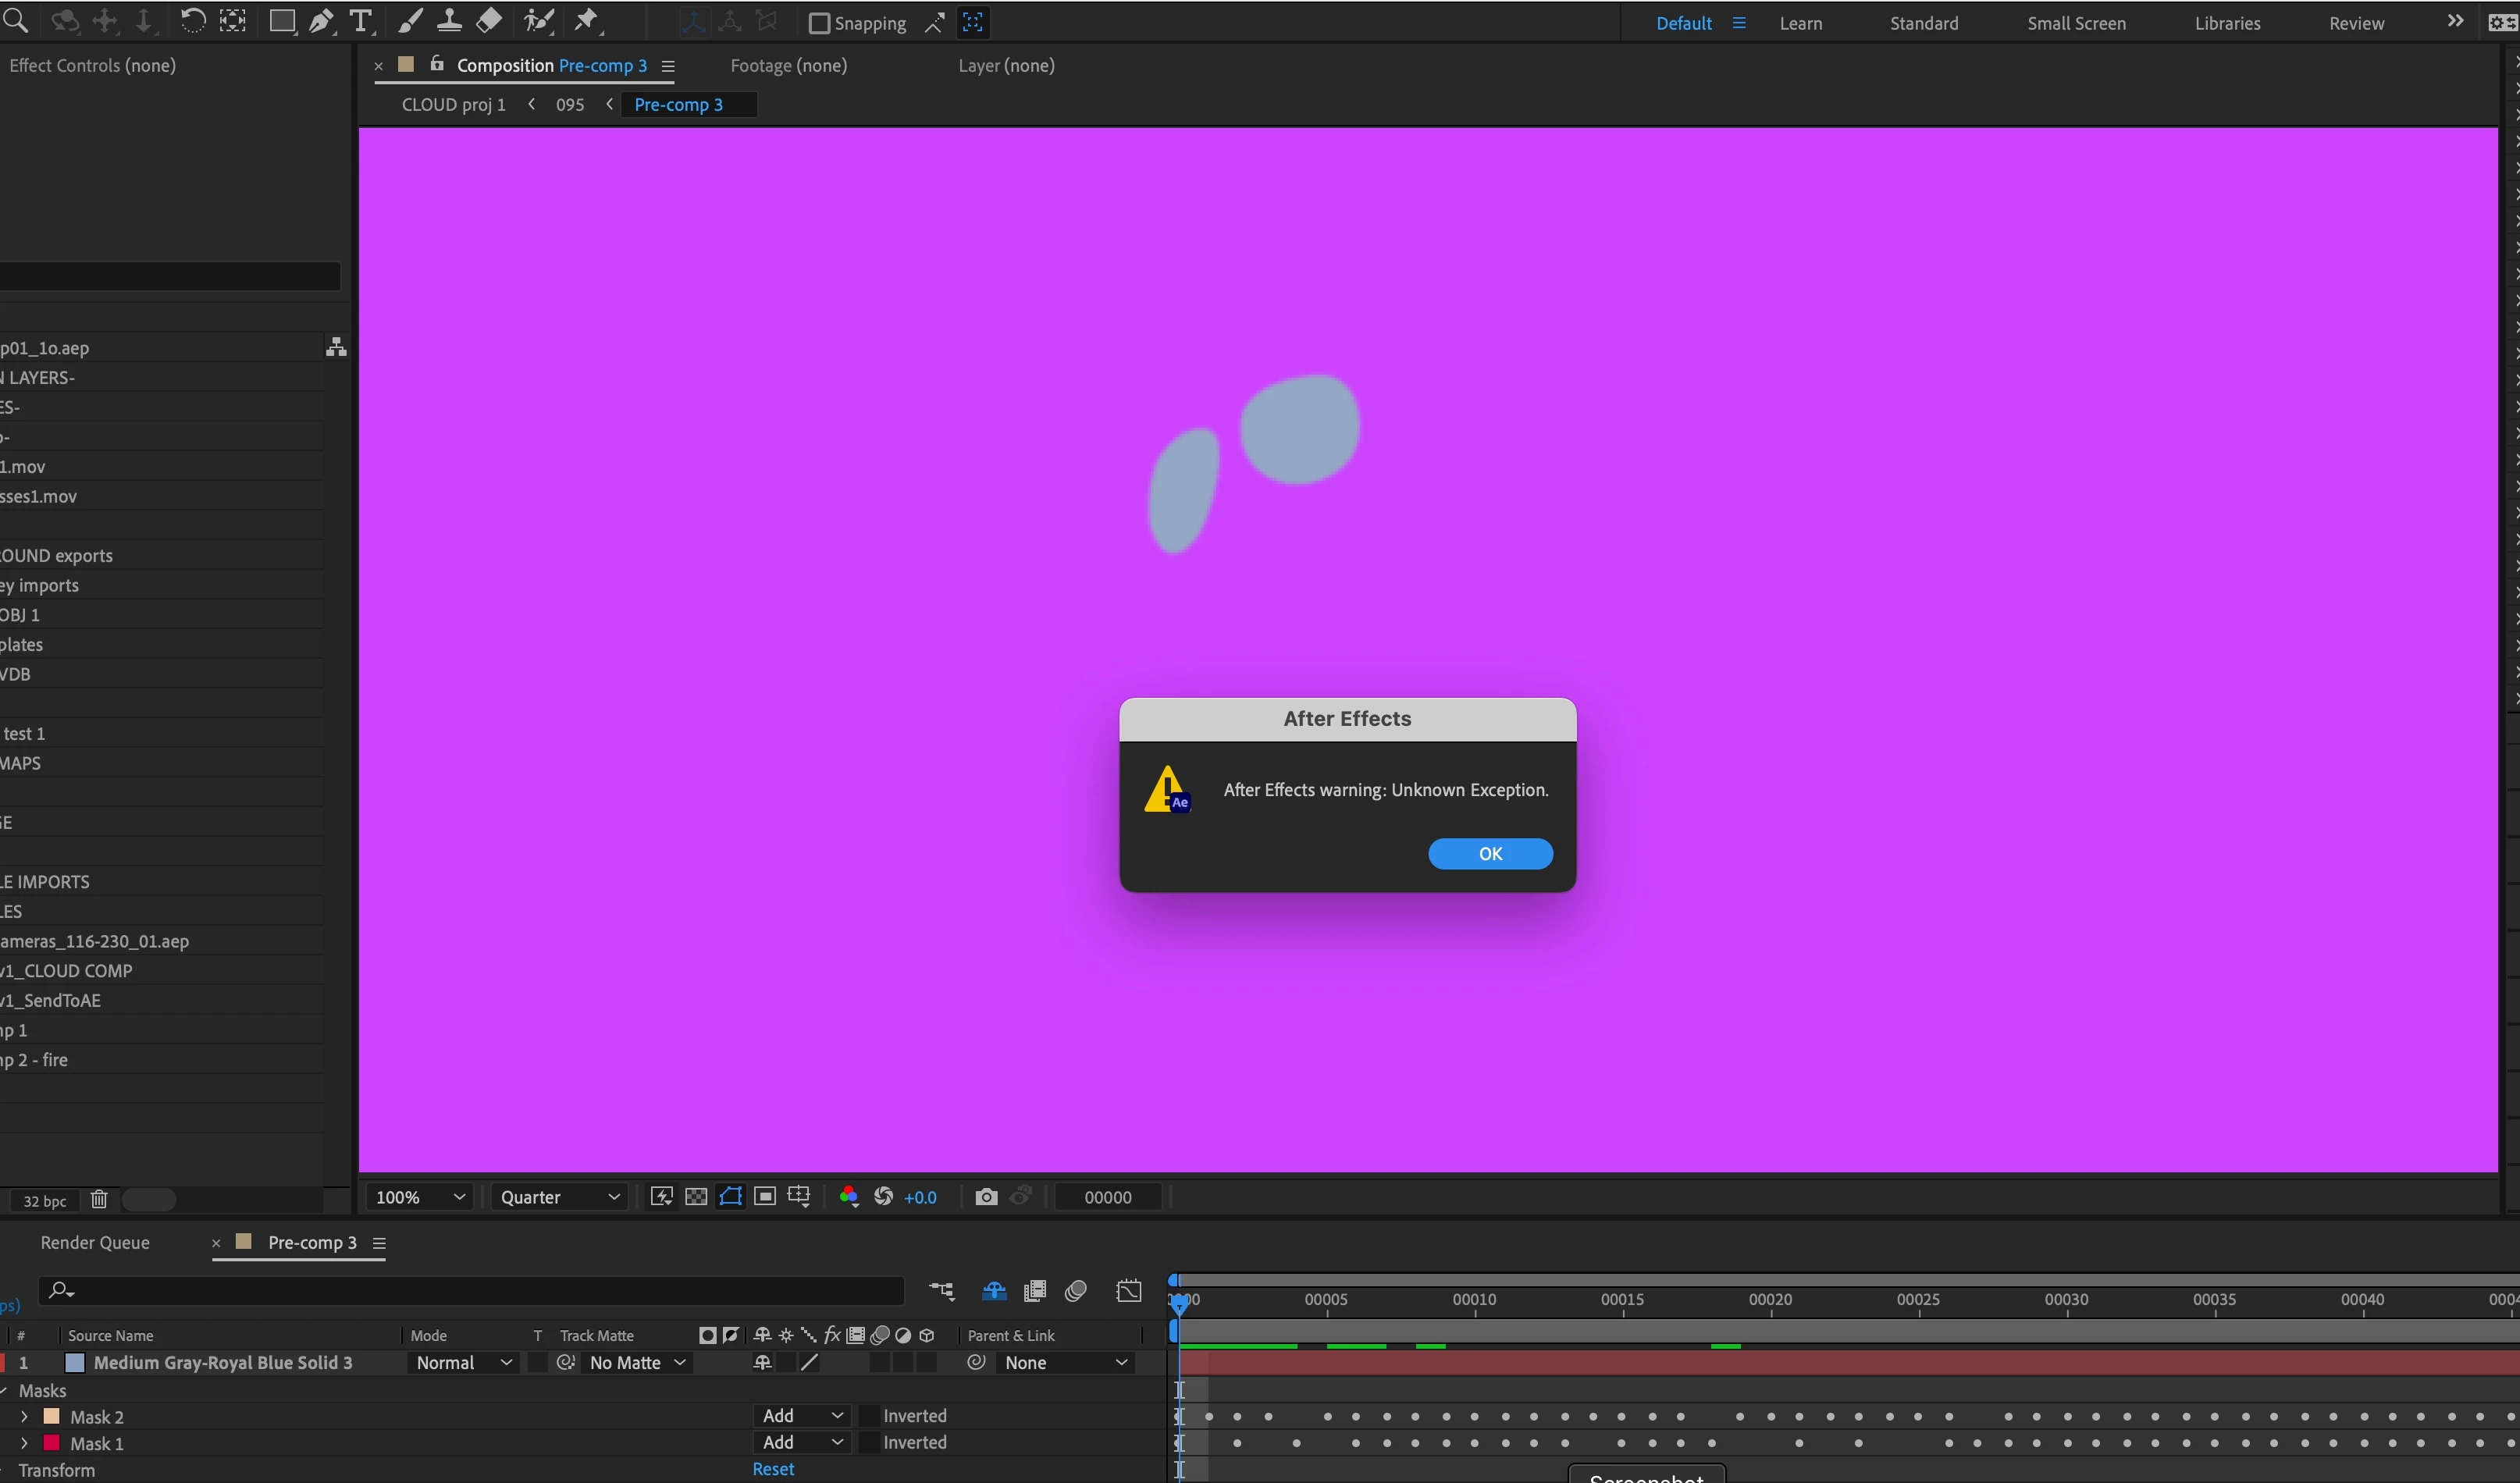Viewport: 2520px width, 1483px height.
Task: Select the Pen tool
Action: click(x=321, y=21)
